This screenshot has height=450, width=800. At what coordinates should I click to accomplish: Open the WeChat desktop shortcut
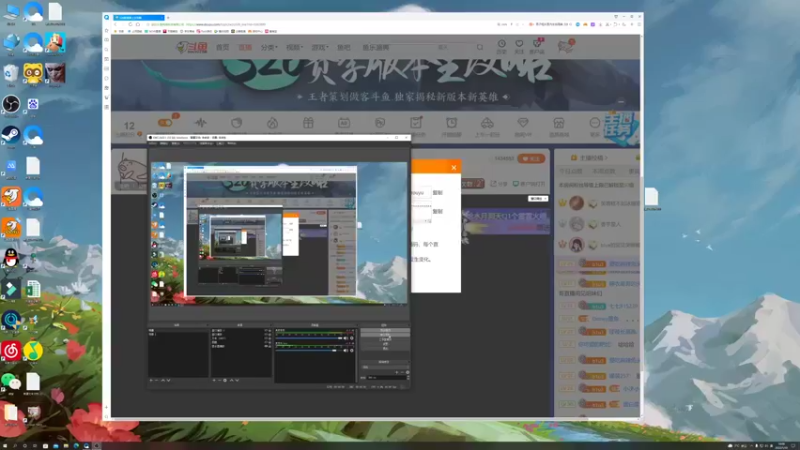11,382
